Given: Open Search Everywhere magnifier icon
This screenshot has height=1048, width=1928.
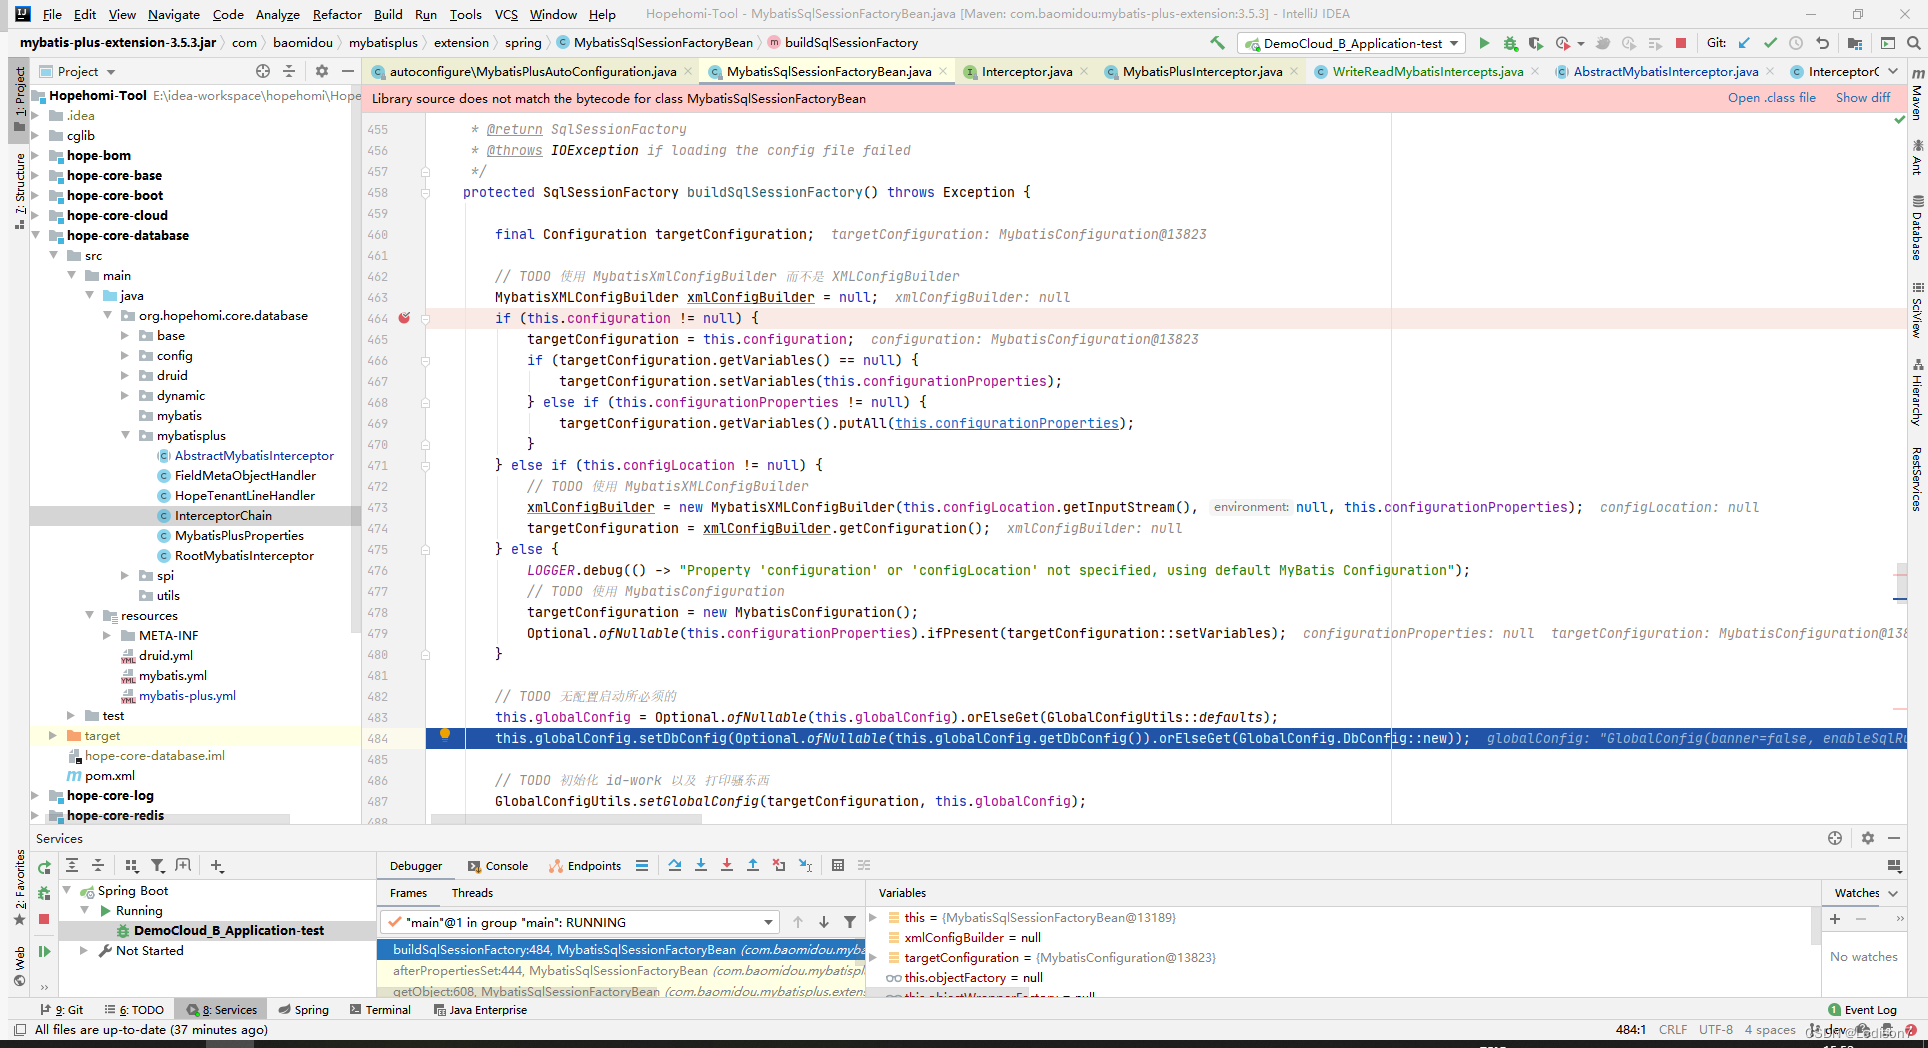Looking at the screenshot, I should coord(1913,43).
